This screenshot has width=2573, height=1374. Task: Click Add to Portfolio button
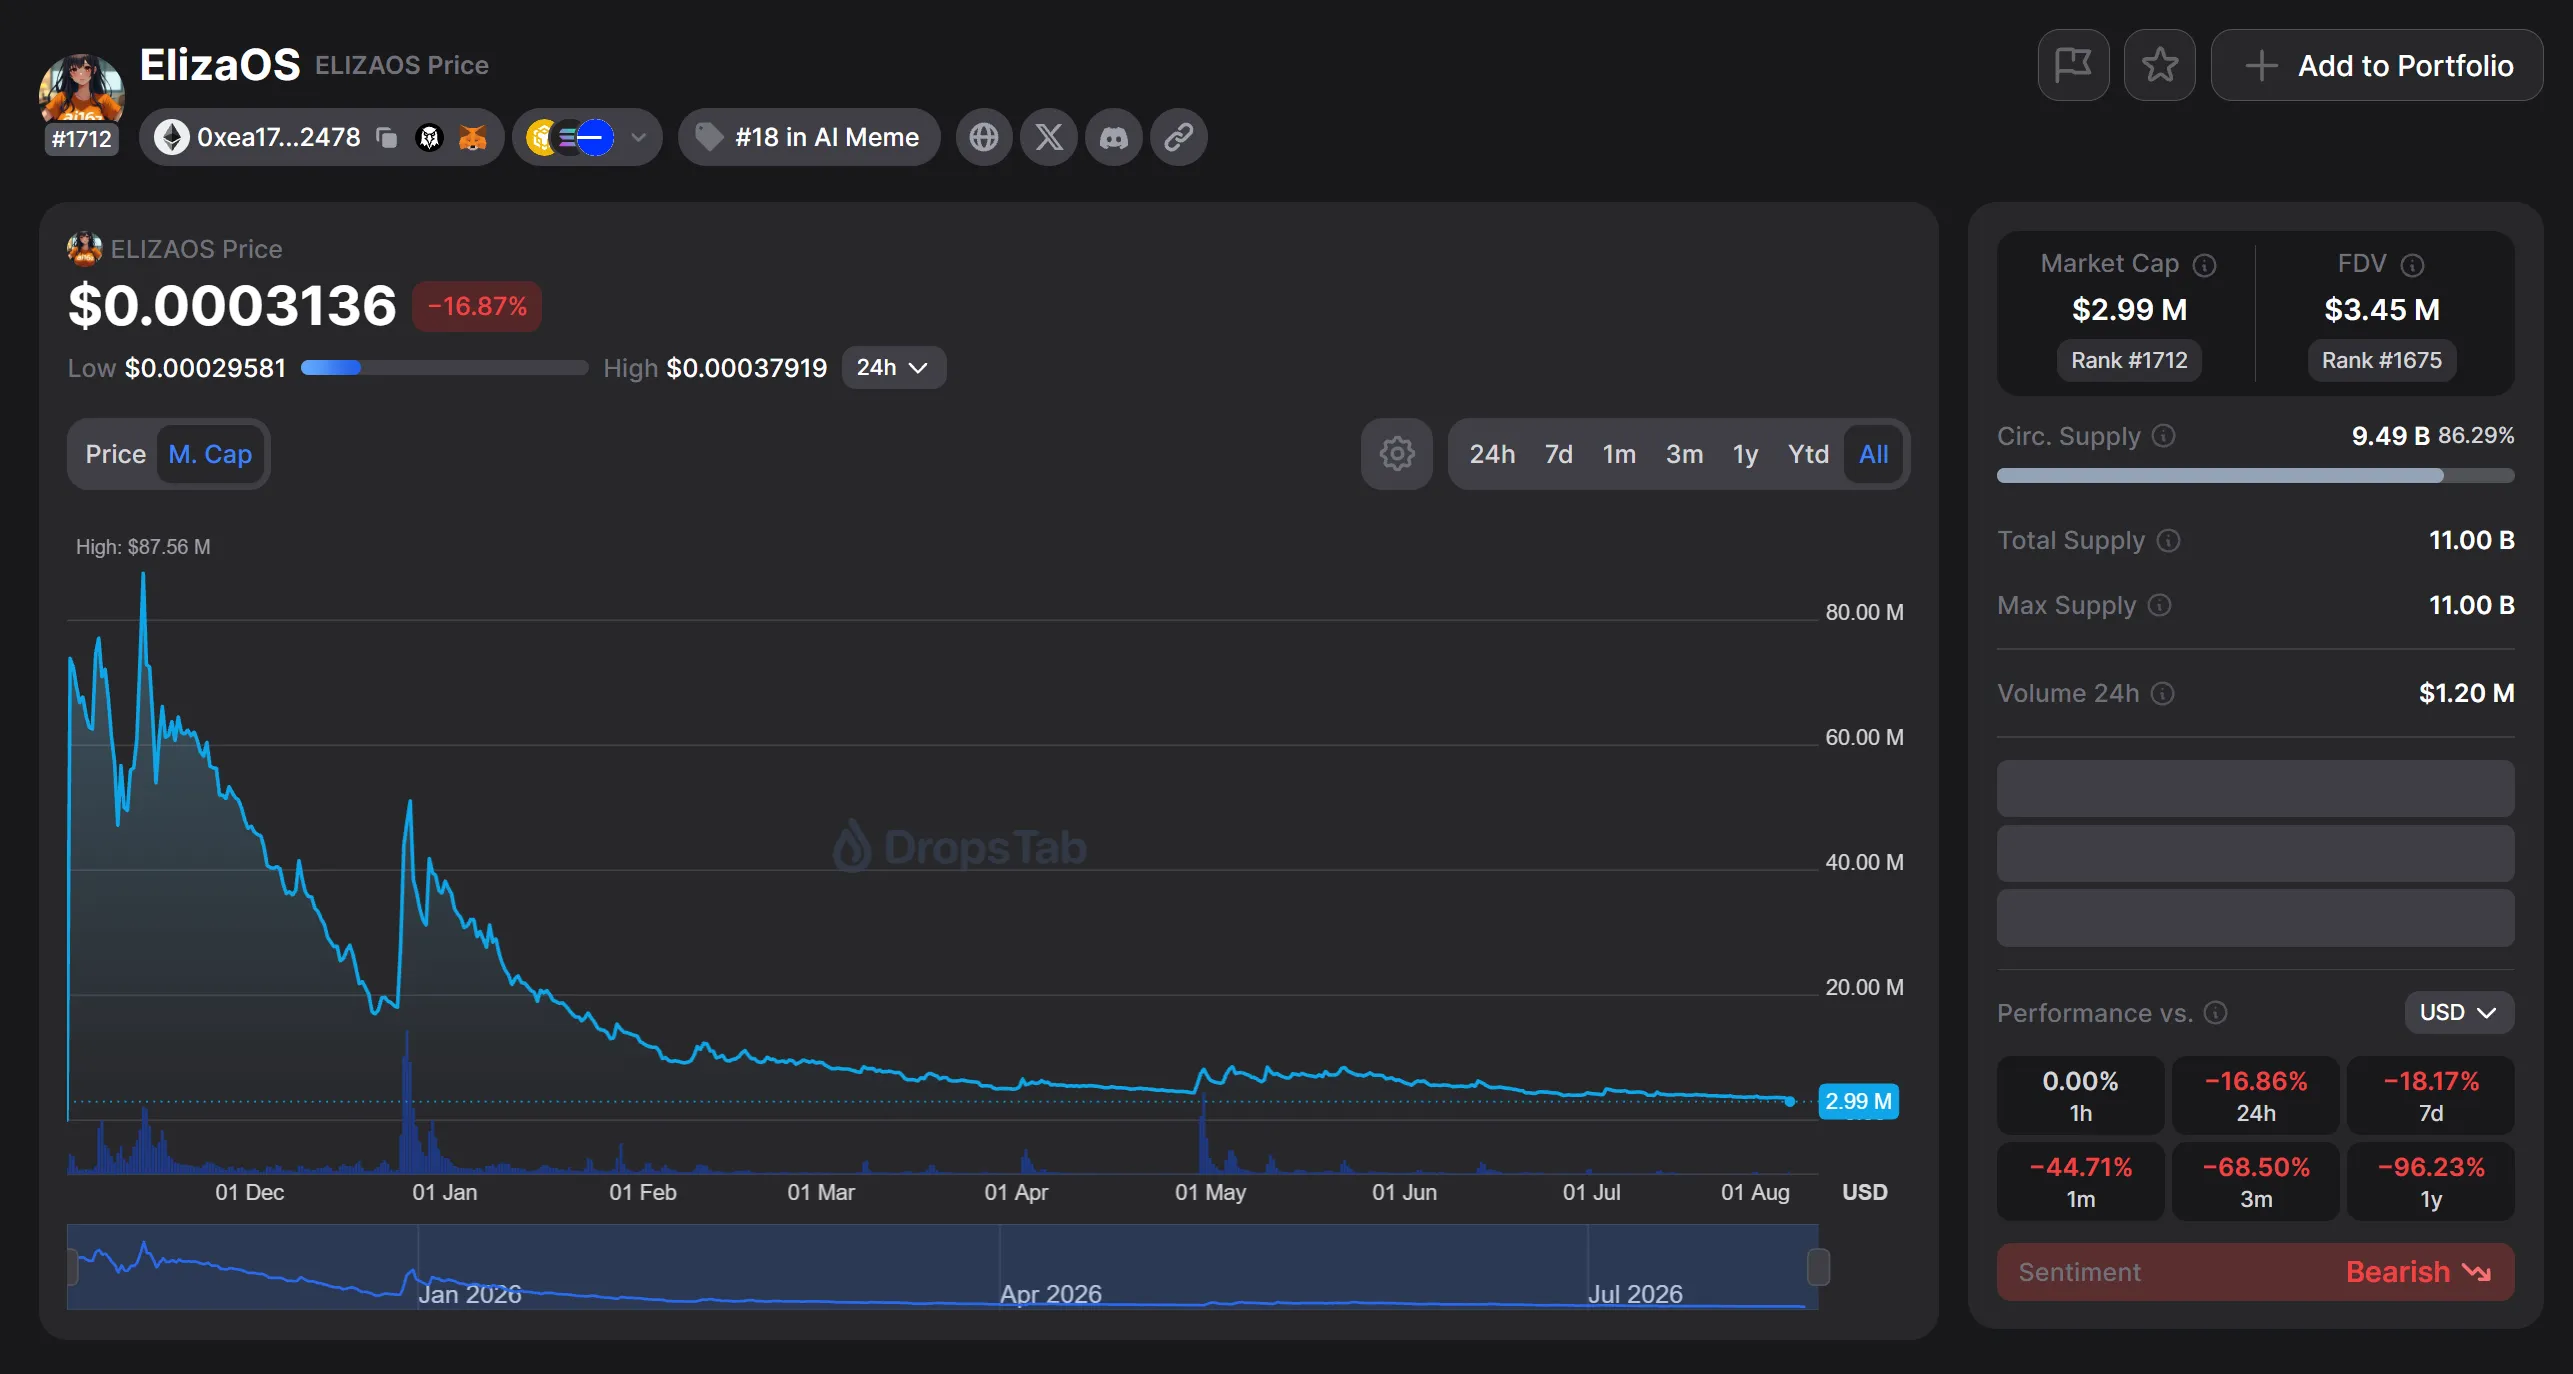[x=2377, y=65]
